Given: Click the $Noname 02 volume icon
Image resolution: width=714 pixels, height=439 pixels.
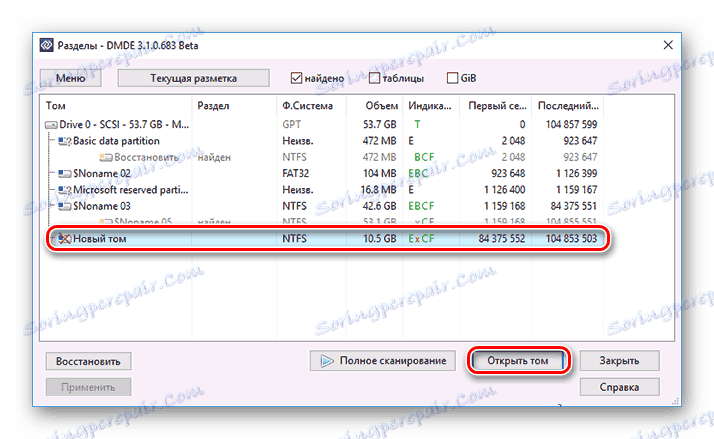Looking at the screenshot, I should click(x=64, y=174).
